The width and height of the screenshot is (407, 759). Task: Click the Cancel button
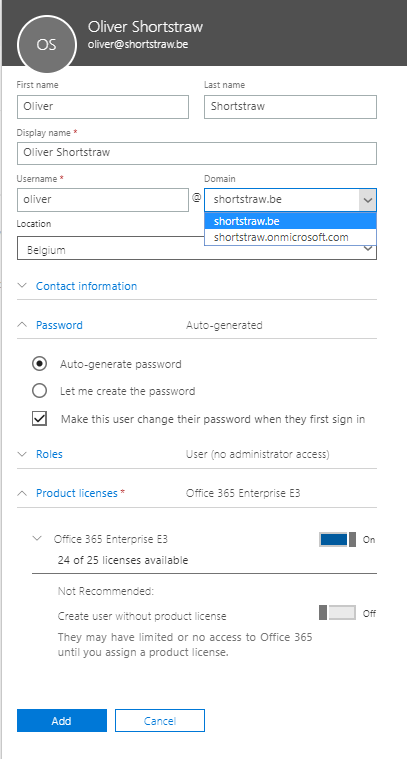160,720
